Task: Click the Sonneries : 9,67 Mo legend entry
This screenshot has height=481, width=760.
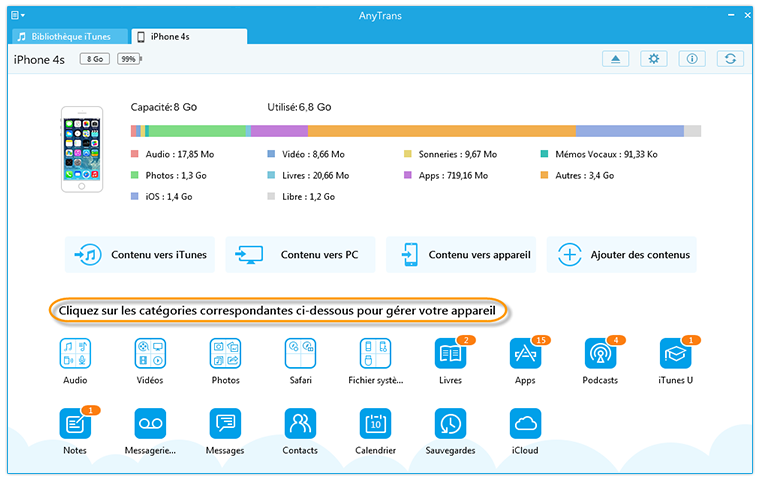Action: click(x=451, y=154)
